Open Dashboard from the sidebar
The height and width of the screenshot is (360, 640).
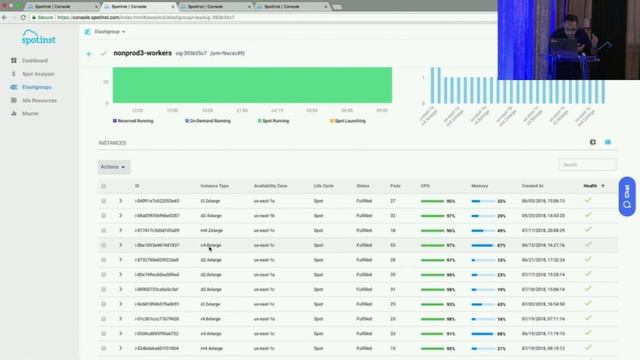pyautogui.click(x=35, y=60)
